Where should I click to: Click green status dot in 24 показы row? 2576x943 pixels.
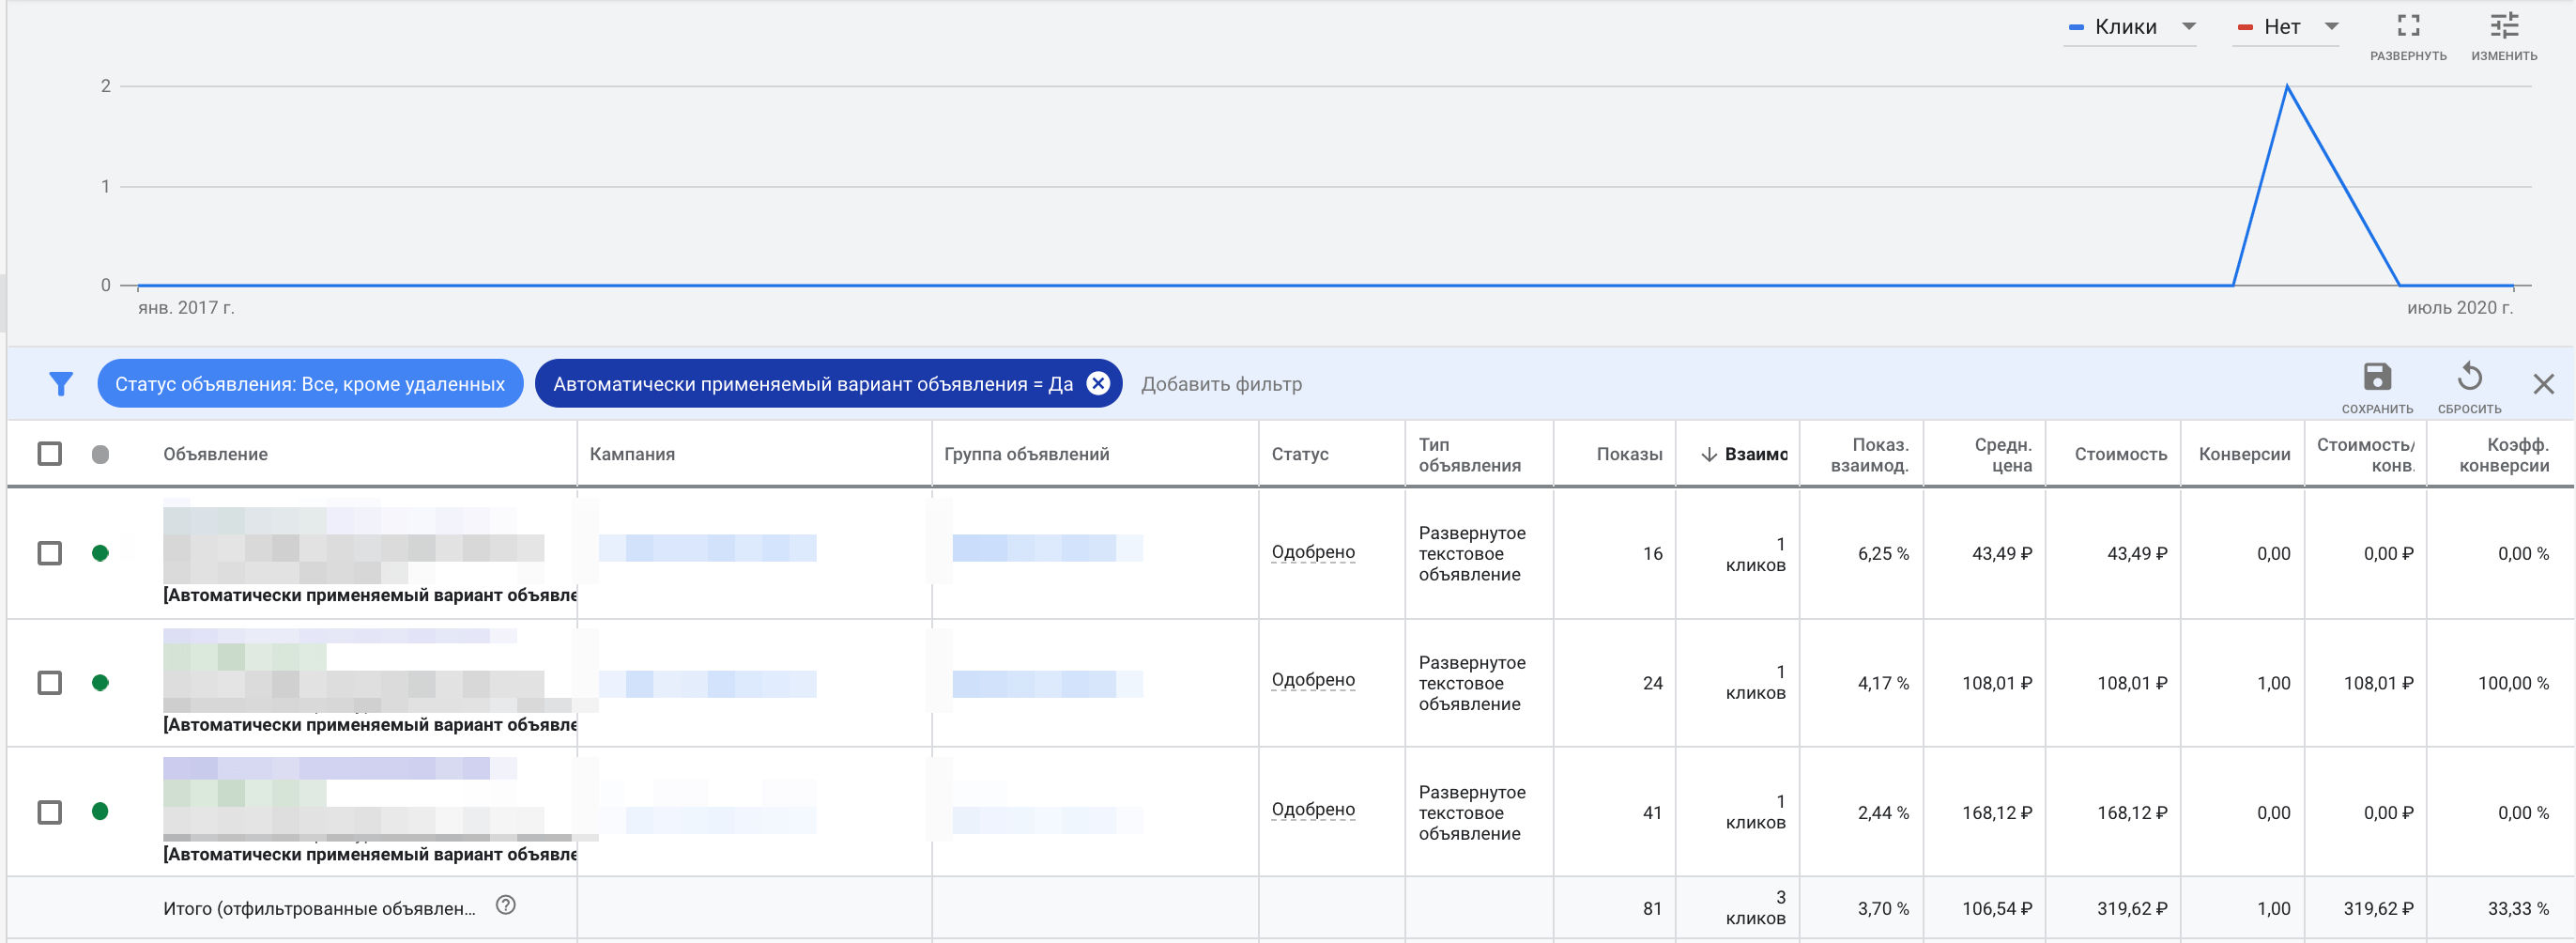[x=100, y=683]
